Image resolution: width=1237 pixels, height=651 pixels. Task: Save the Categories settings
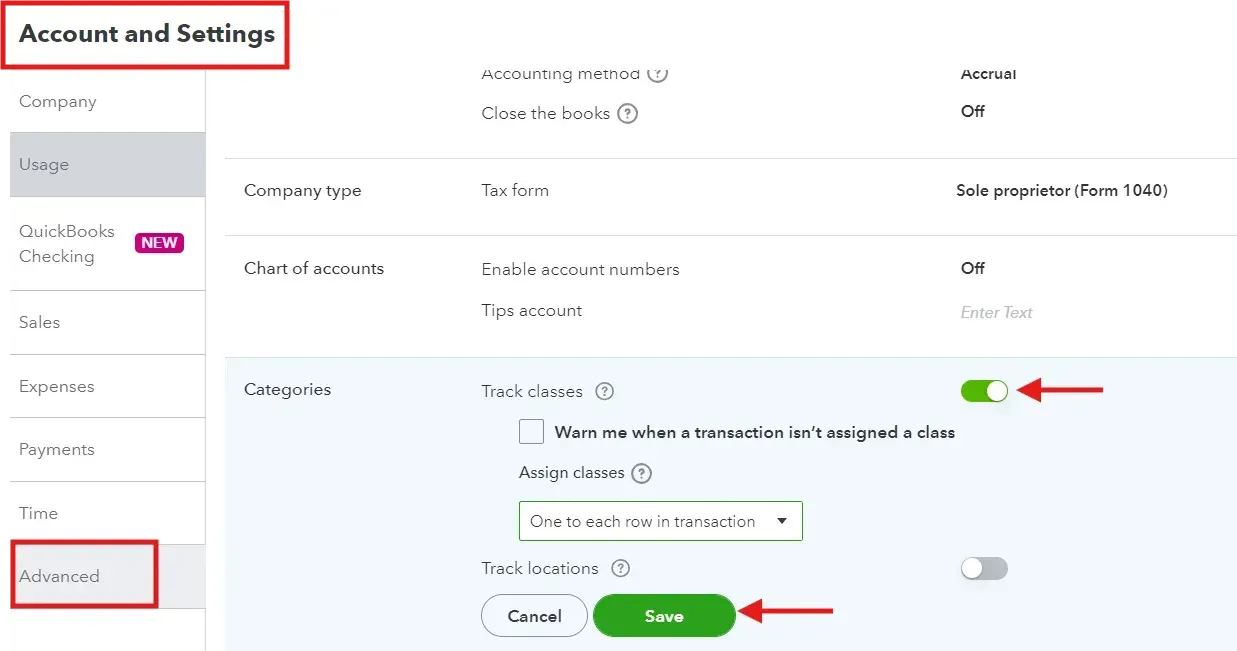coord(664,616)
